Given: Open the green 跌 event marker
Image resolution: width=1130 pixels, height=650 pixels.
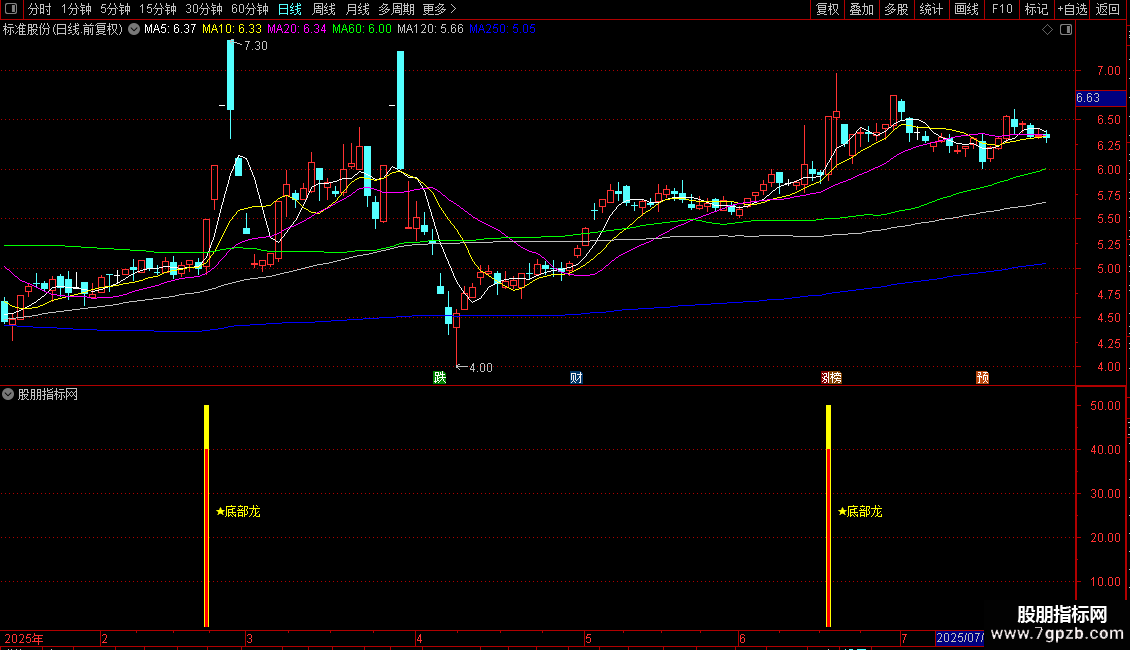Looking at the screenshot, I should [x=440, y=378].
